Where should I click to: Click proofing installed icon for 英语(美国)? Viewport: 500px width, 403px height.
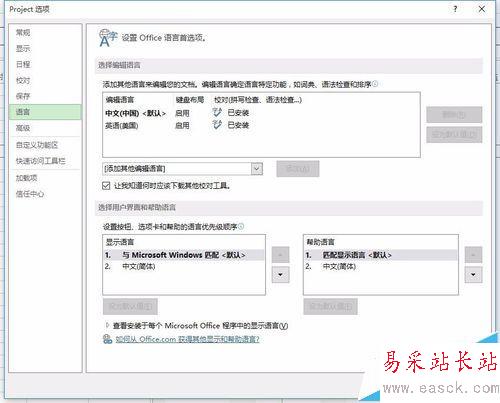(x=217, y=125)
